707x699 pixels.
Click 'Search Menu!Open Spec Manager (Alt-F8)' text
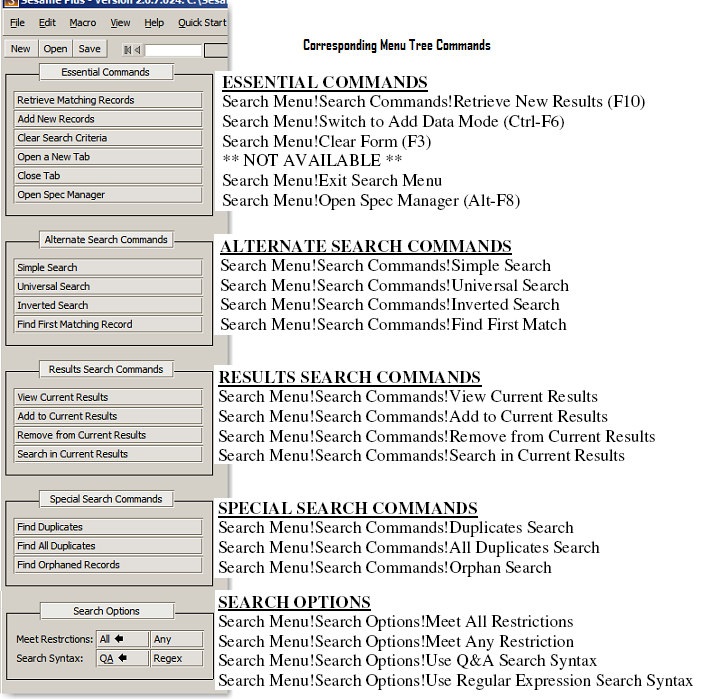371,201
